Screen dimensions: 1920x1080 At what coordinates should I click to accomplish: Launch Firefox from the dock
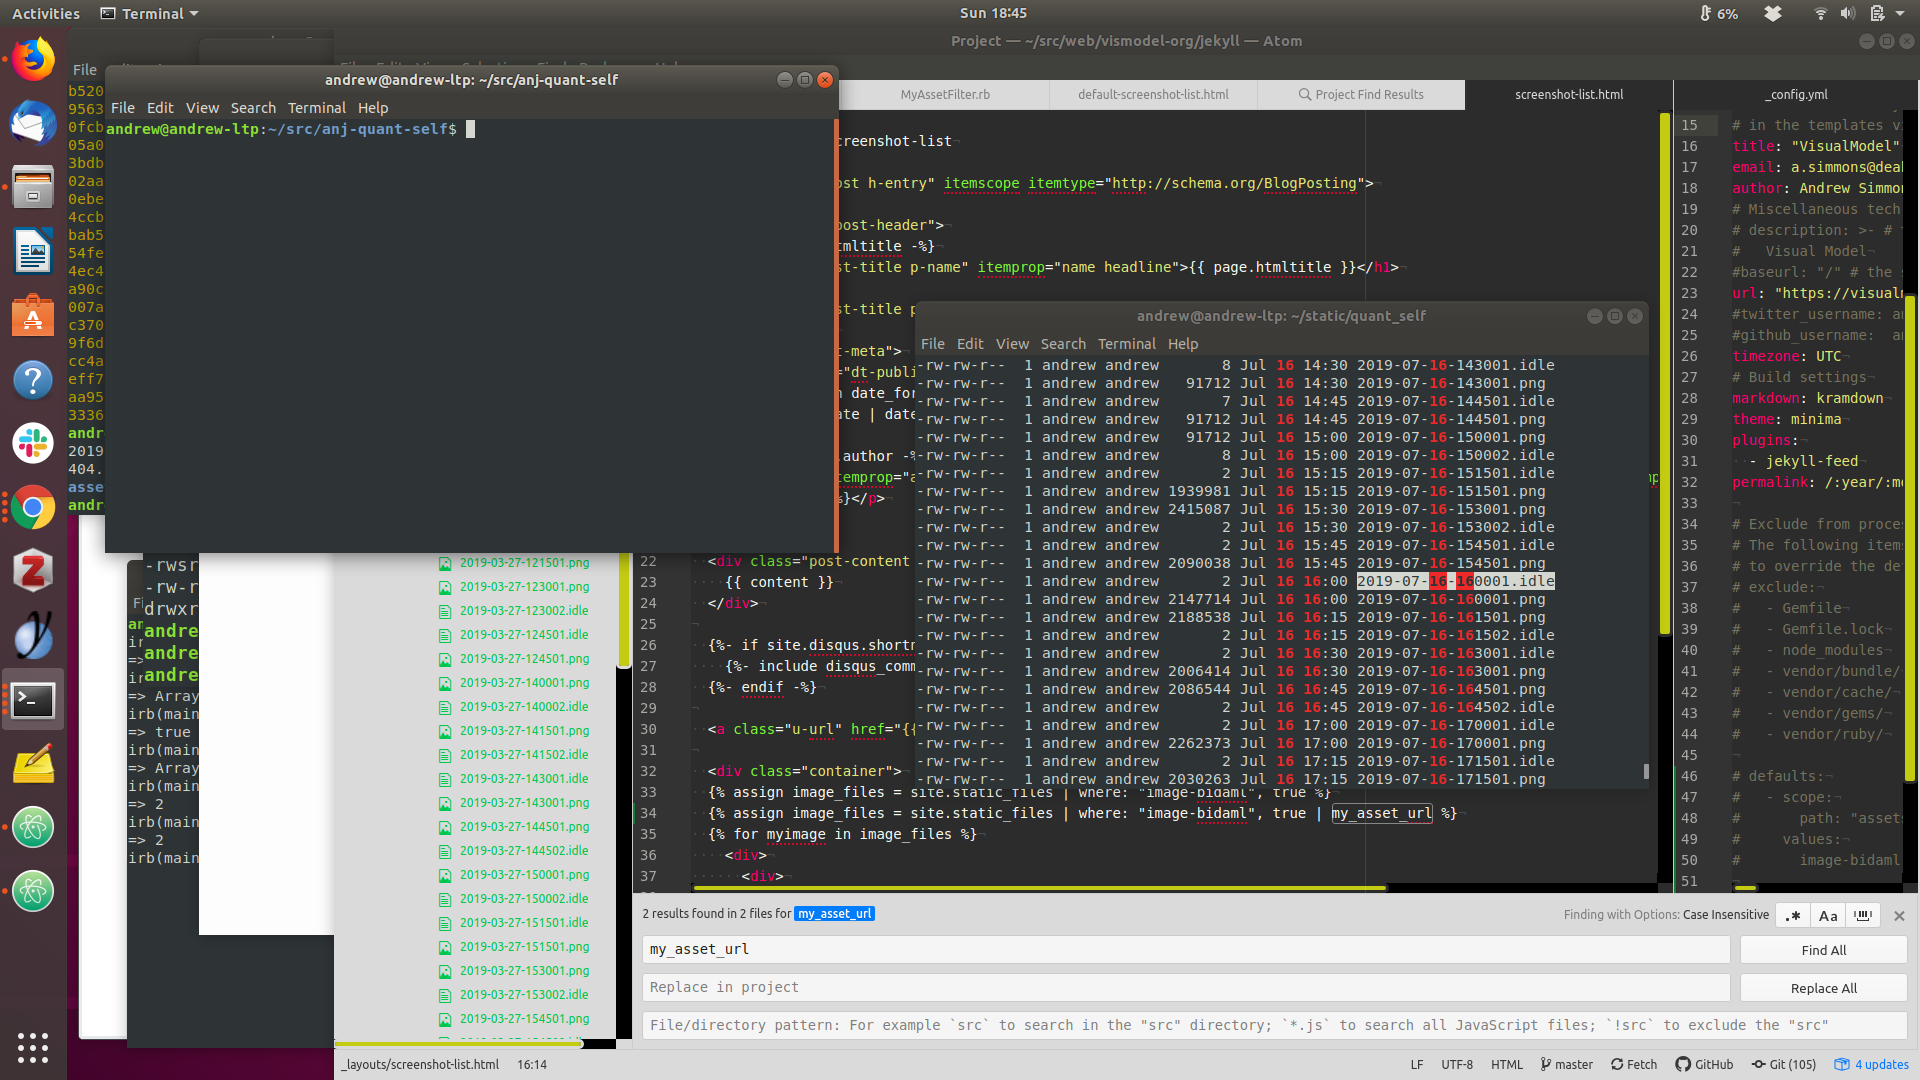33,60
